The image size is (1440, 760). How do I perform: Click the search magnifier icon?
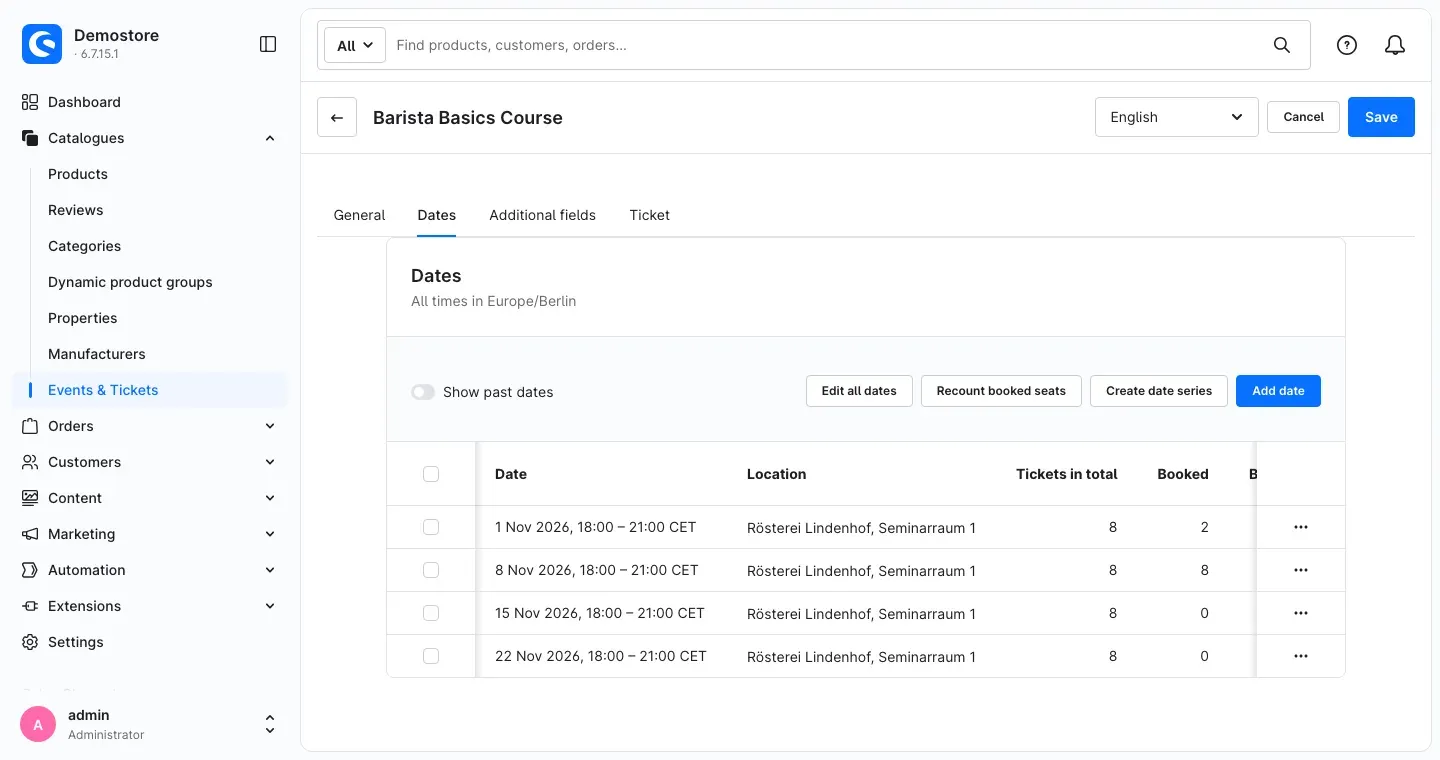1282,45
